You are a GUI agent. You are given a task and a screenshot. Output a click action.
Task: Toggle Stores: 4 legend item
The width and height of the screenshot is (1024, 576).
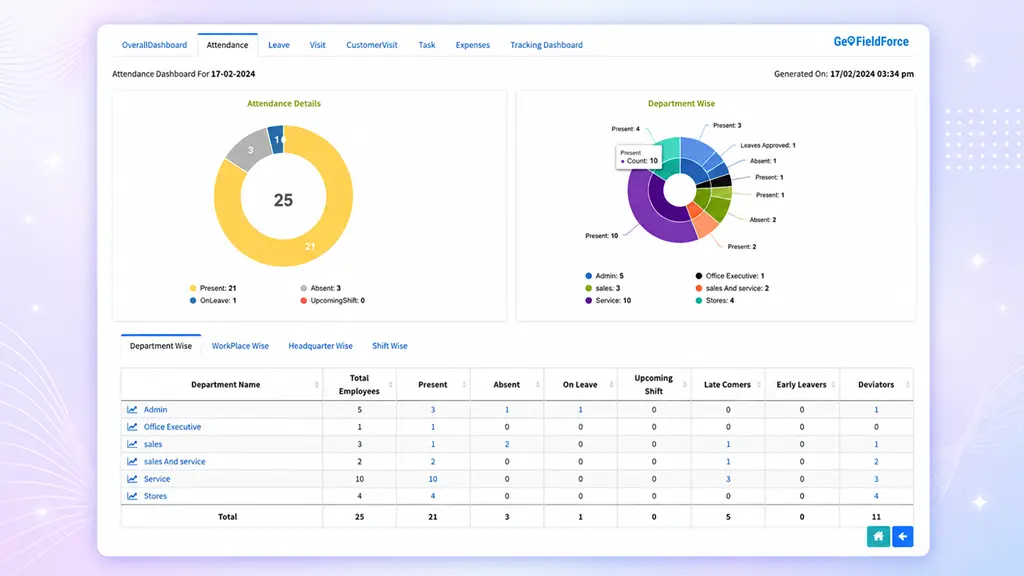click(x=714, y=300)
